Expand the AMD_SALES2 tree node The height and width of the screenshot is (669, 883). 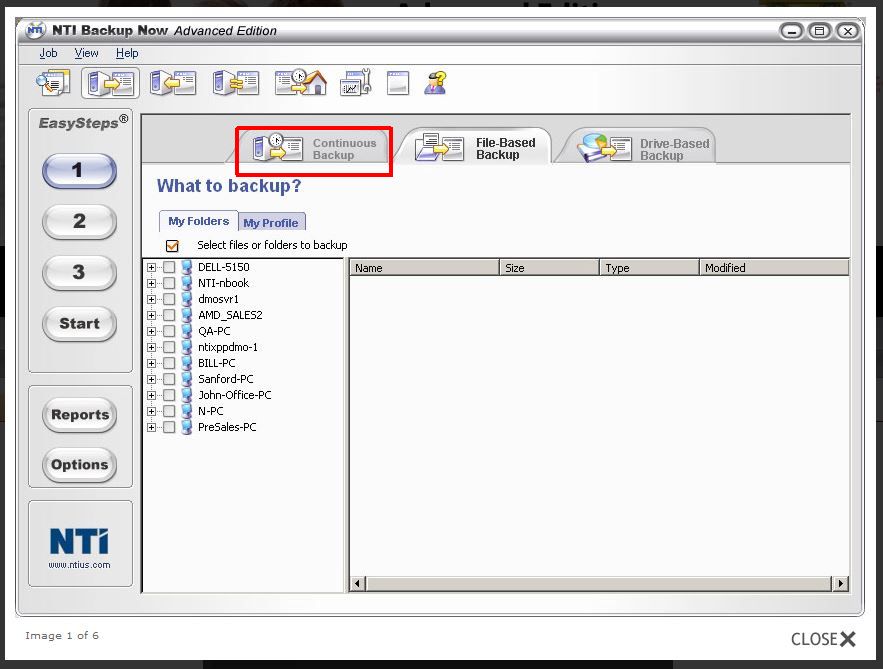pos(151,315)
